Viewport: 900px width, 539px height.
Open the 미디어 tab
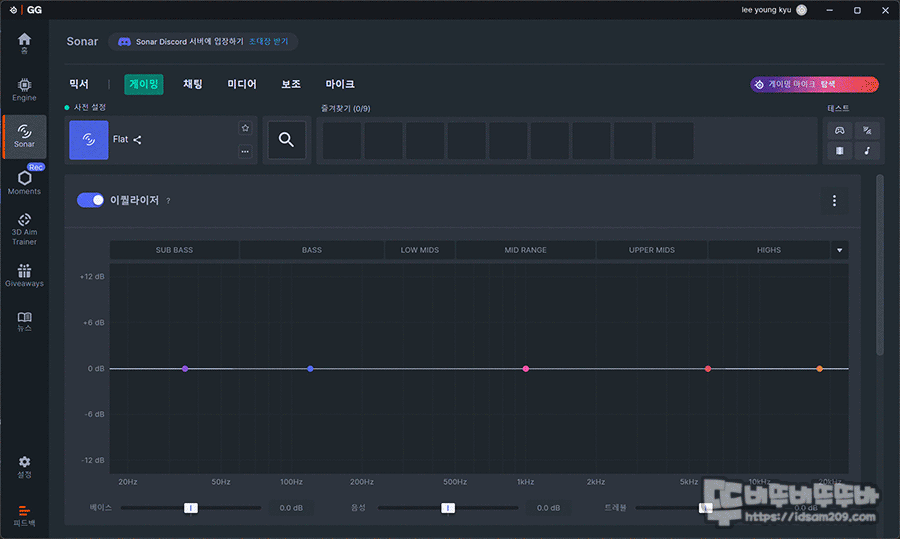point(242,84)
